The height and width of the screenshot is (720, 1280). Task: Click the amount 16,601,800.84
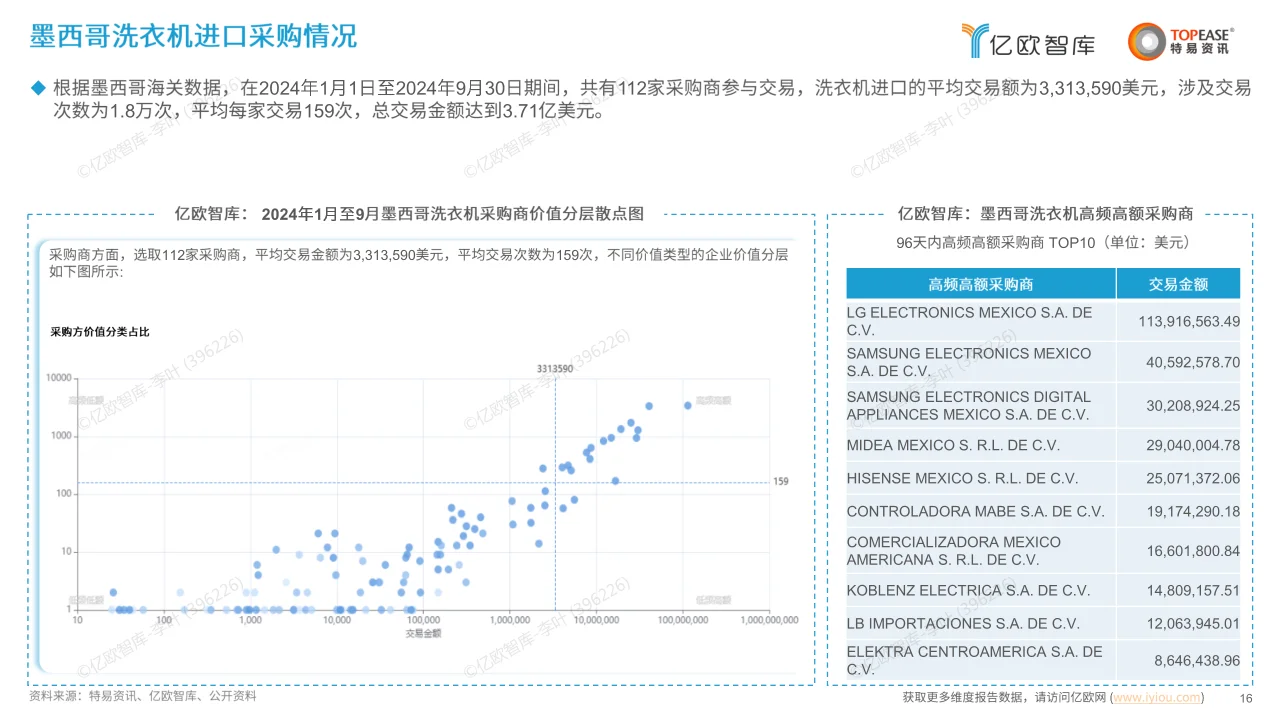[1193, 550]
